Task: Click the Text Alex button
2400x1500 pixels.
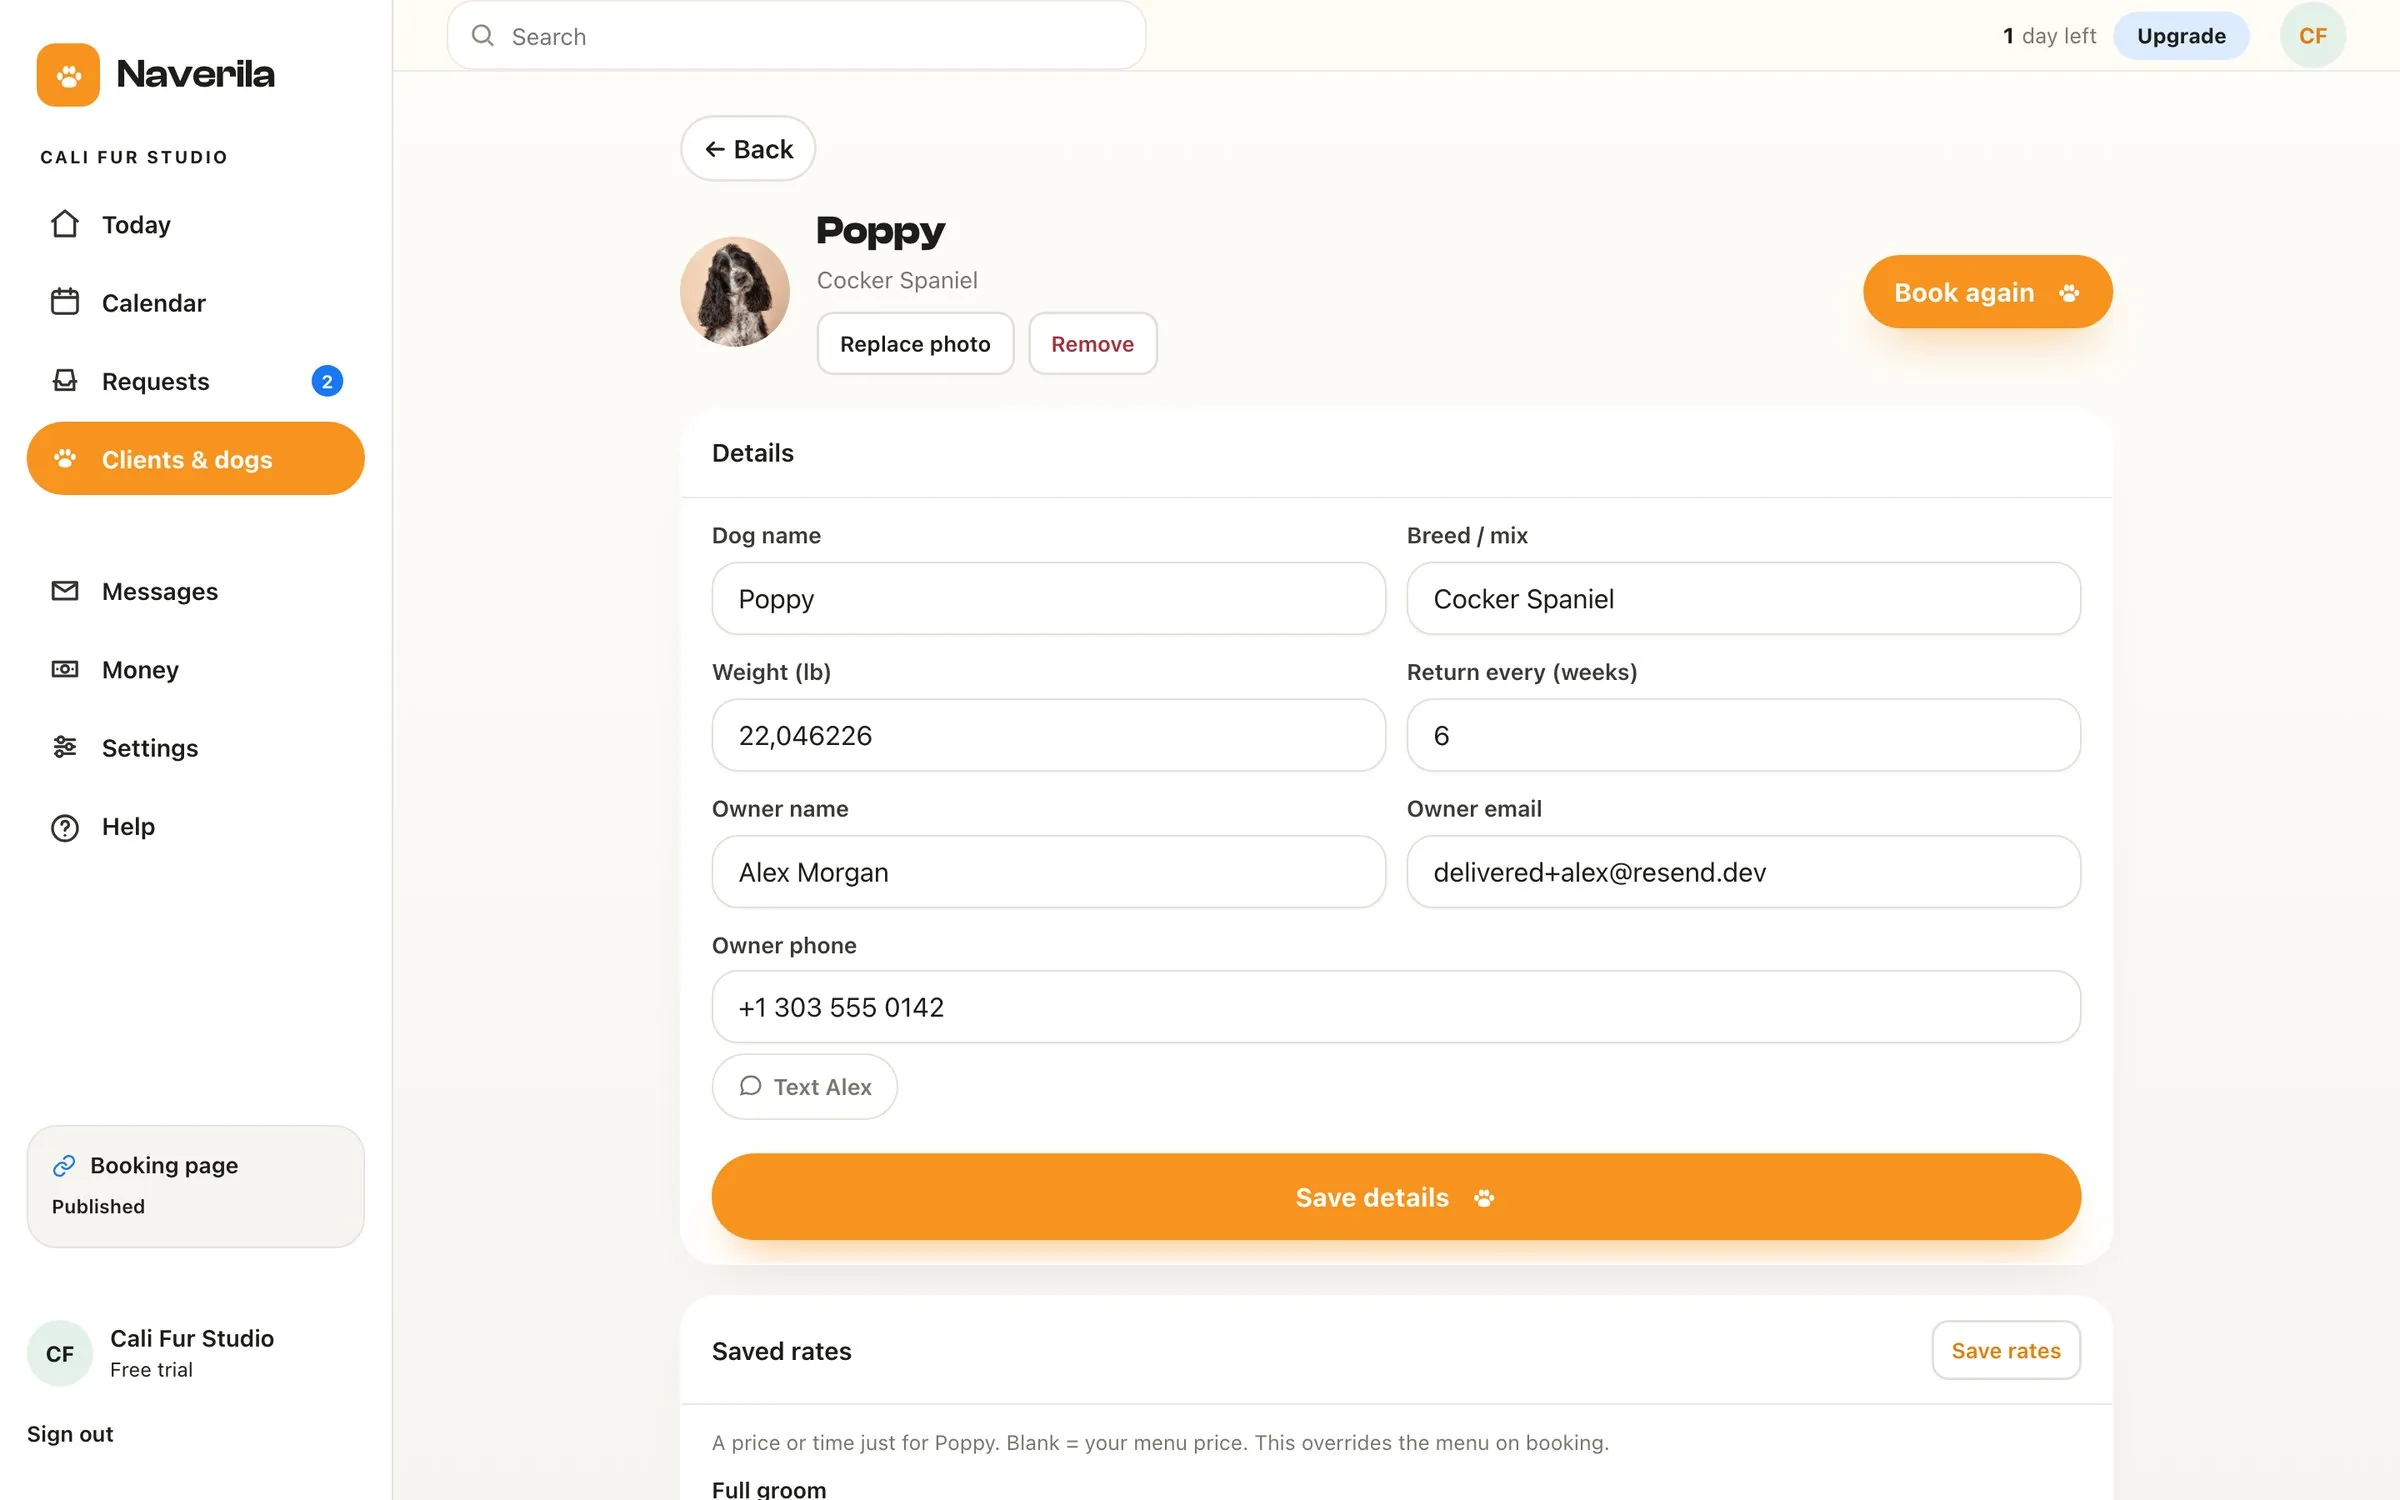Action: click(804, 1086)
